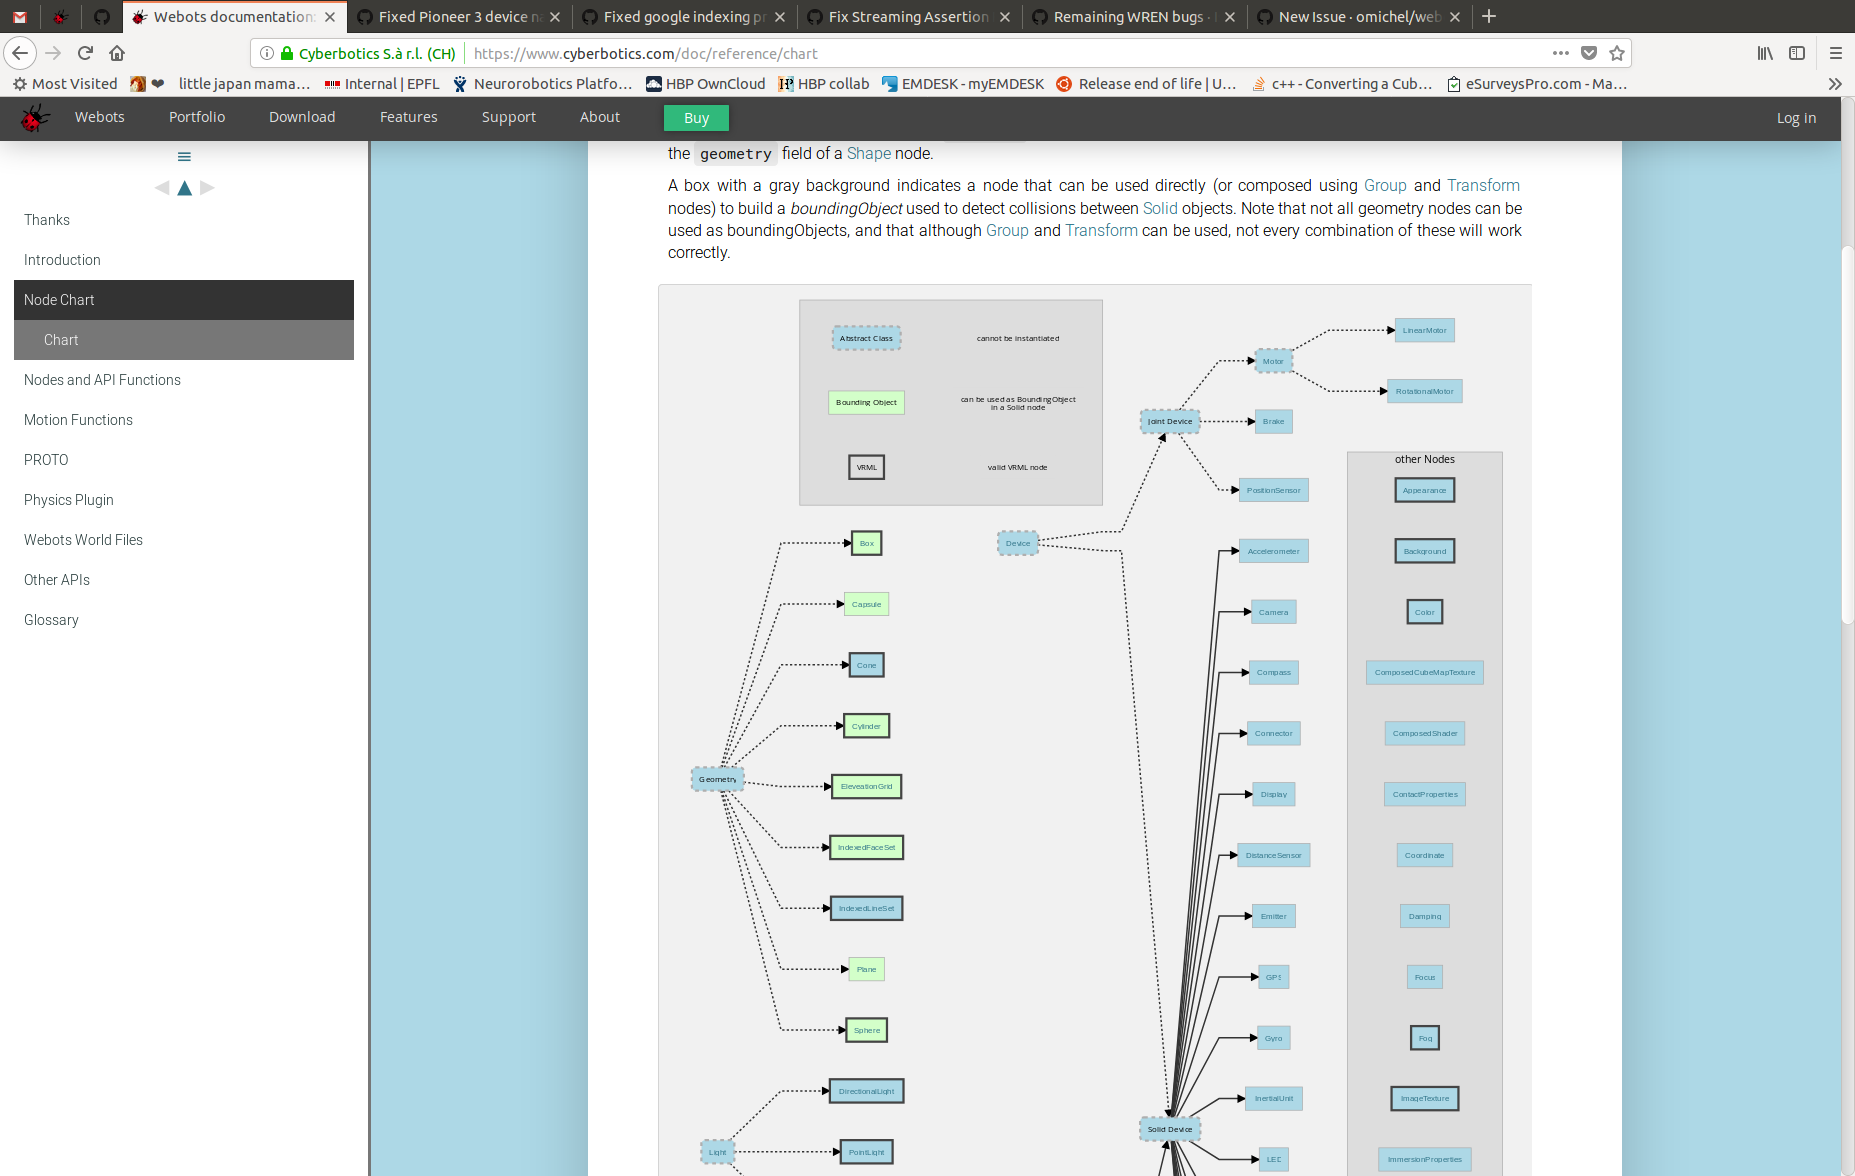The height and width of the screenshot is (1176, 1855).
Task: Reload the current page
Action: click(84, 53)
